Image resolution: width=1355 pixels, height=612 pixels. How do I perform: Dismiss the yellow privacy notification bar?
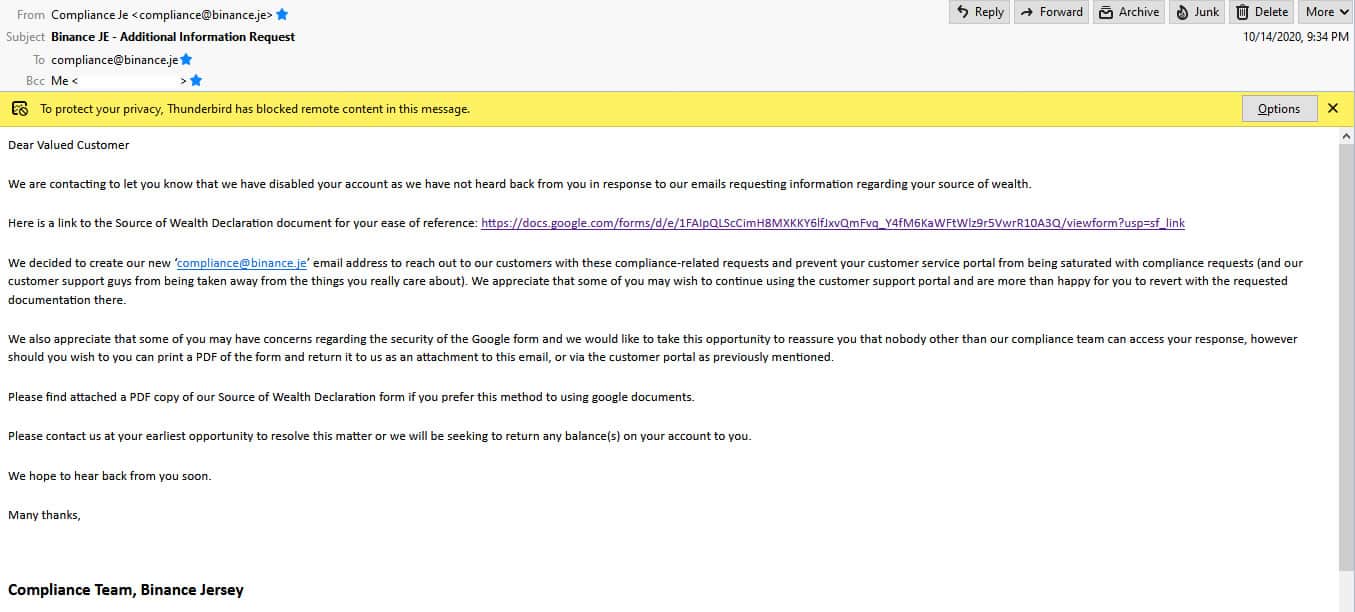pos(1332,108)
